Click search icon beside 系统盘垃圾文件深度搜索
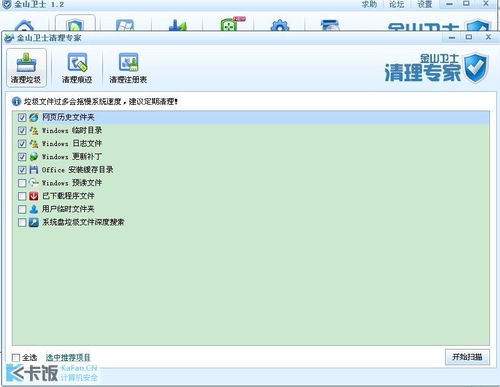The height and width of the screenshot is (387, 500). 34,222
